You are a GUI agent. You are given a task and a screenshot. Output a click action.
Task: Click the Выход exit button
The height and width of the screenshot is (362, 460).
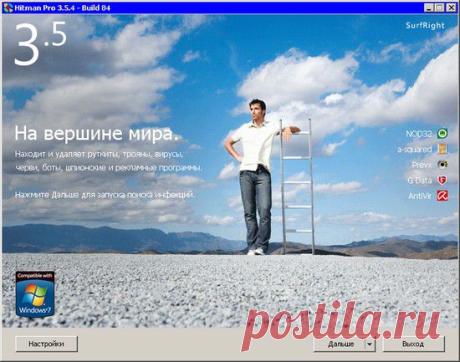point(413,344)
